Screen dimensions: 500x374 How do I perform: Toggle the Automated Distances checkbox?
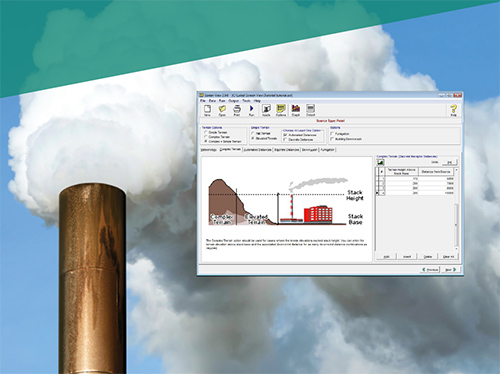click(285, 135)
